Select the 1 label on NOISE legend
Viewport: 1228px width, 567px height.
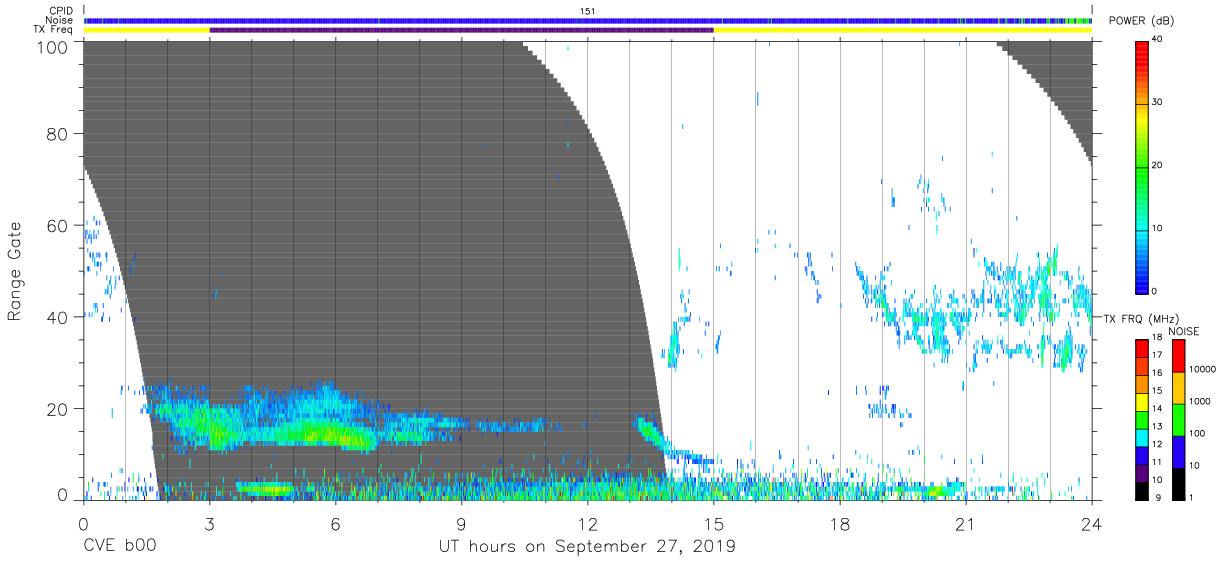point(1191,497)
